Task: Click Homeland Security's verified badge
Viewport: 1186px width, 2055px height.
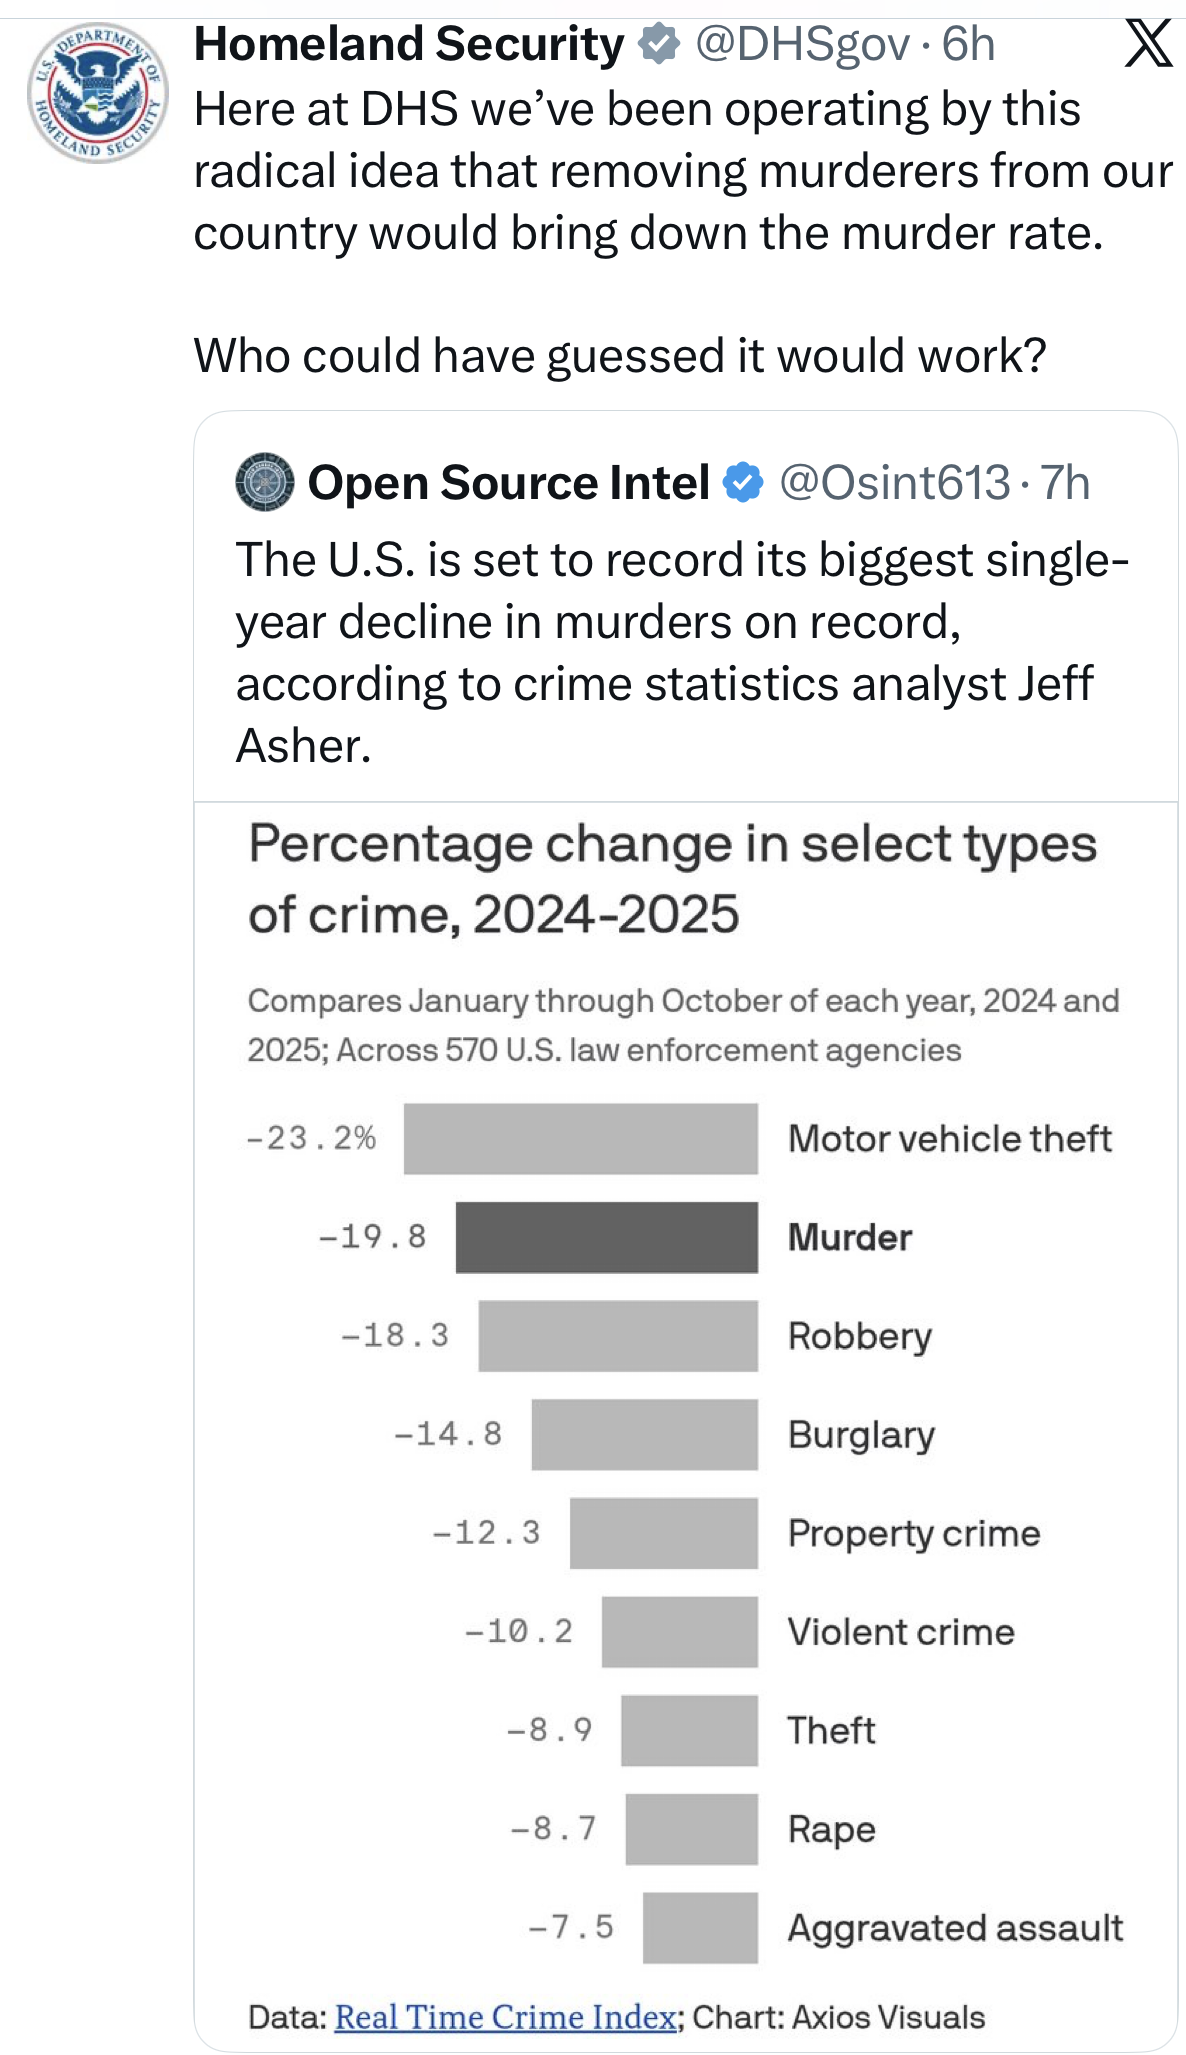Action: (x=659, y=45)
